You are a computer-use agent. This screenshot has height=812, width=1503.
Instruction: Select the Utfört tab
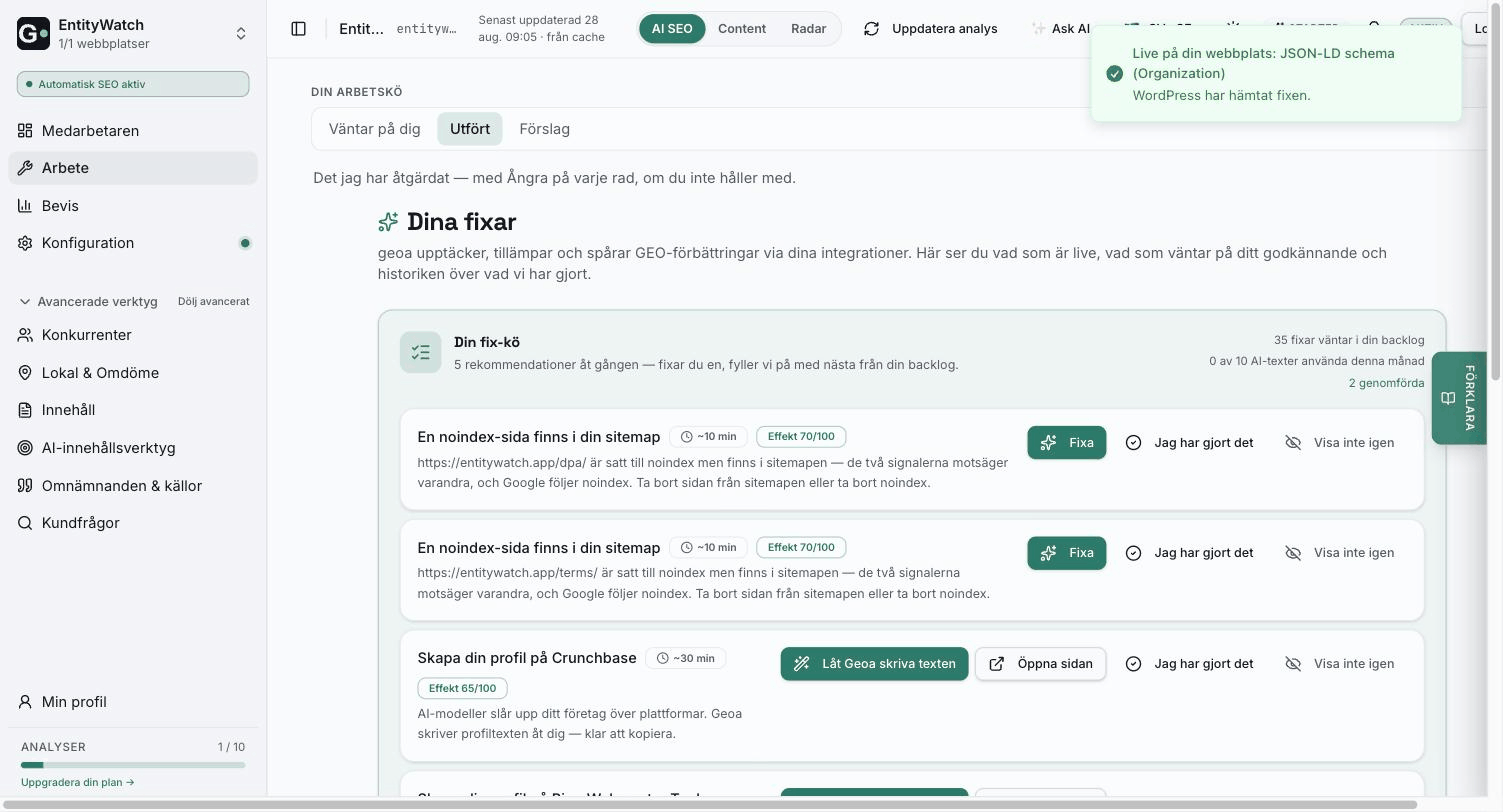click(470, 129)
